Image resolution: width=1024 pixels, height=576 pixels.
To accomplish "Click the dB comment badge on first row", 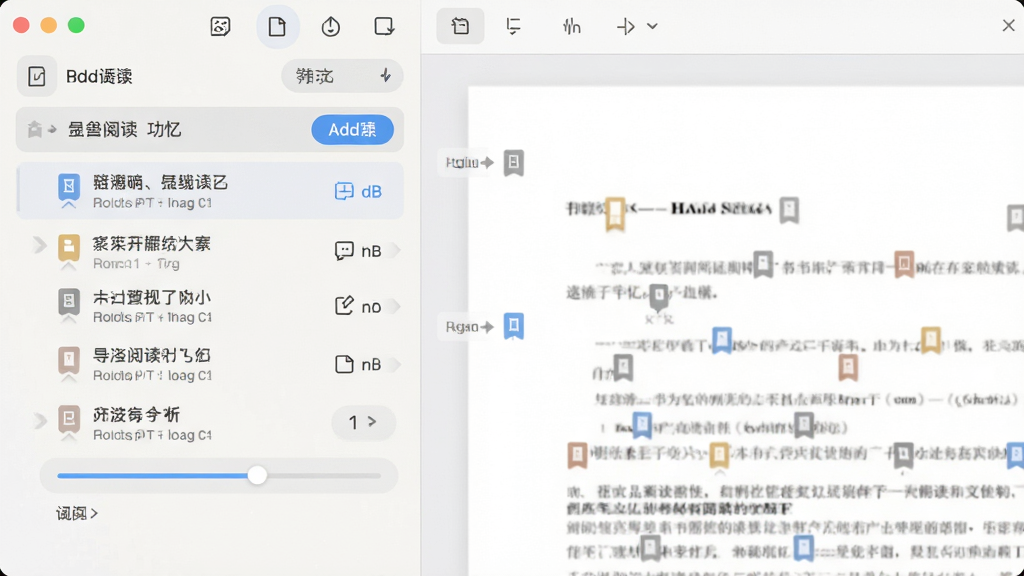I will [x=358, y=191].
